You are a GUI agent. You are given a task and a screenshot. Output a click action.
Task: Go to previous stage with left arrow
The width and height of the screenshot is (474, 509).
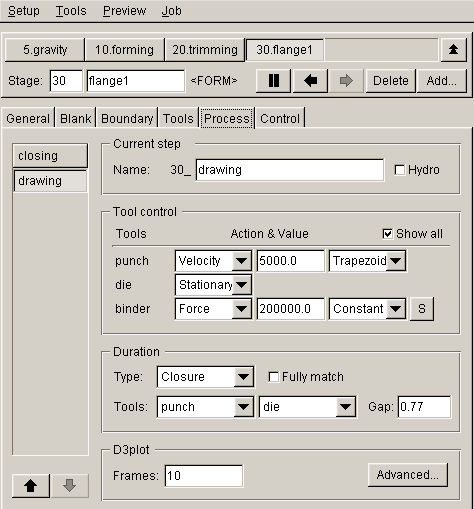(x=310, y=81)
